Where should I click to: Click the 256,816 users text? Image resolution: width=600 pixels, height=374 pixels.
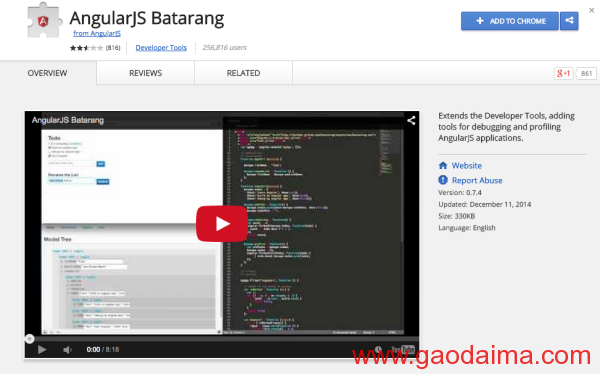pyautogui.click(x=224, y=47)
